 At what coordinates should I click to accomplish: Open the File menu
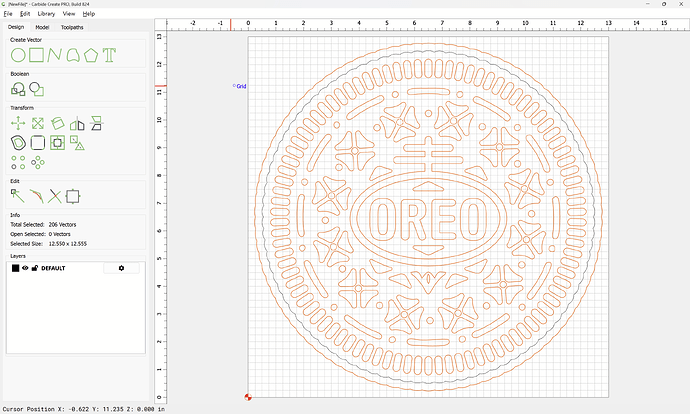tap(10, 14)
